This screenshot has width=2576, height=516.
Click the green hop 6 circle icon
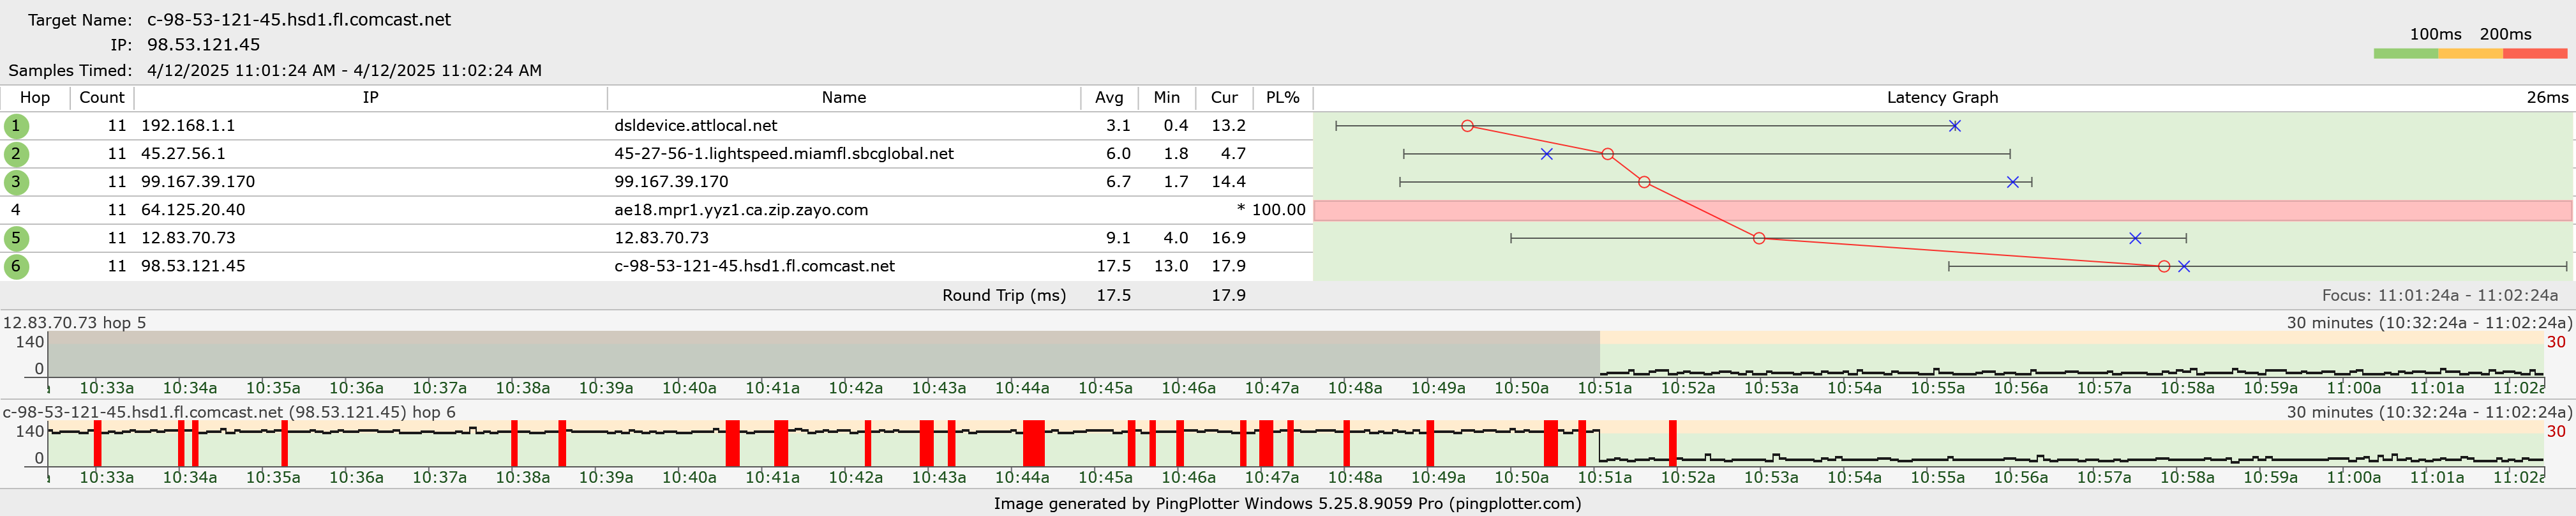[16, 266]
